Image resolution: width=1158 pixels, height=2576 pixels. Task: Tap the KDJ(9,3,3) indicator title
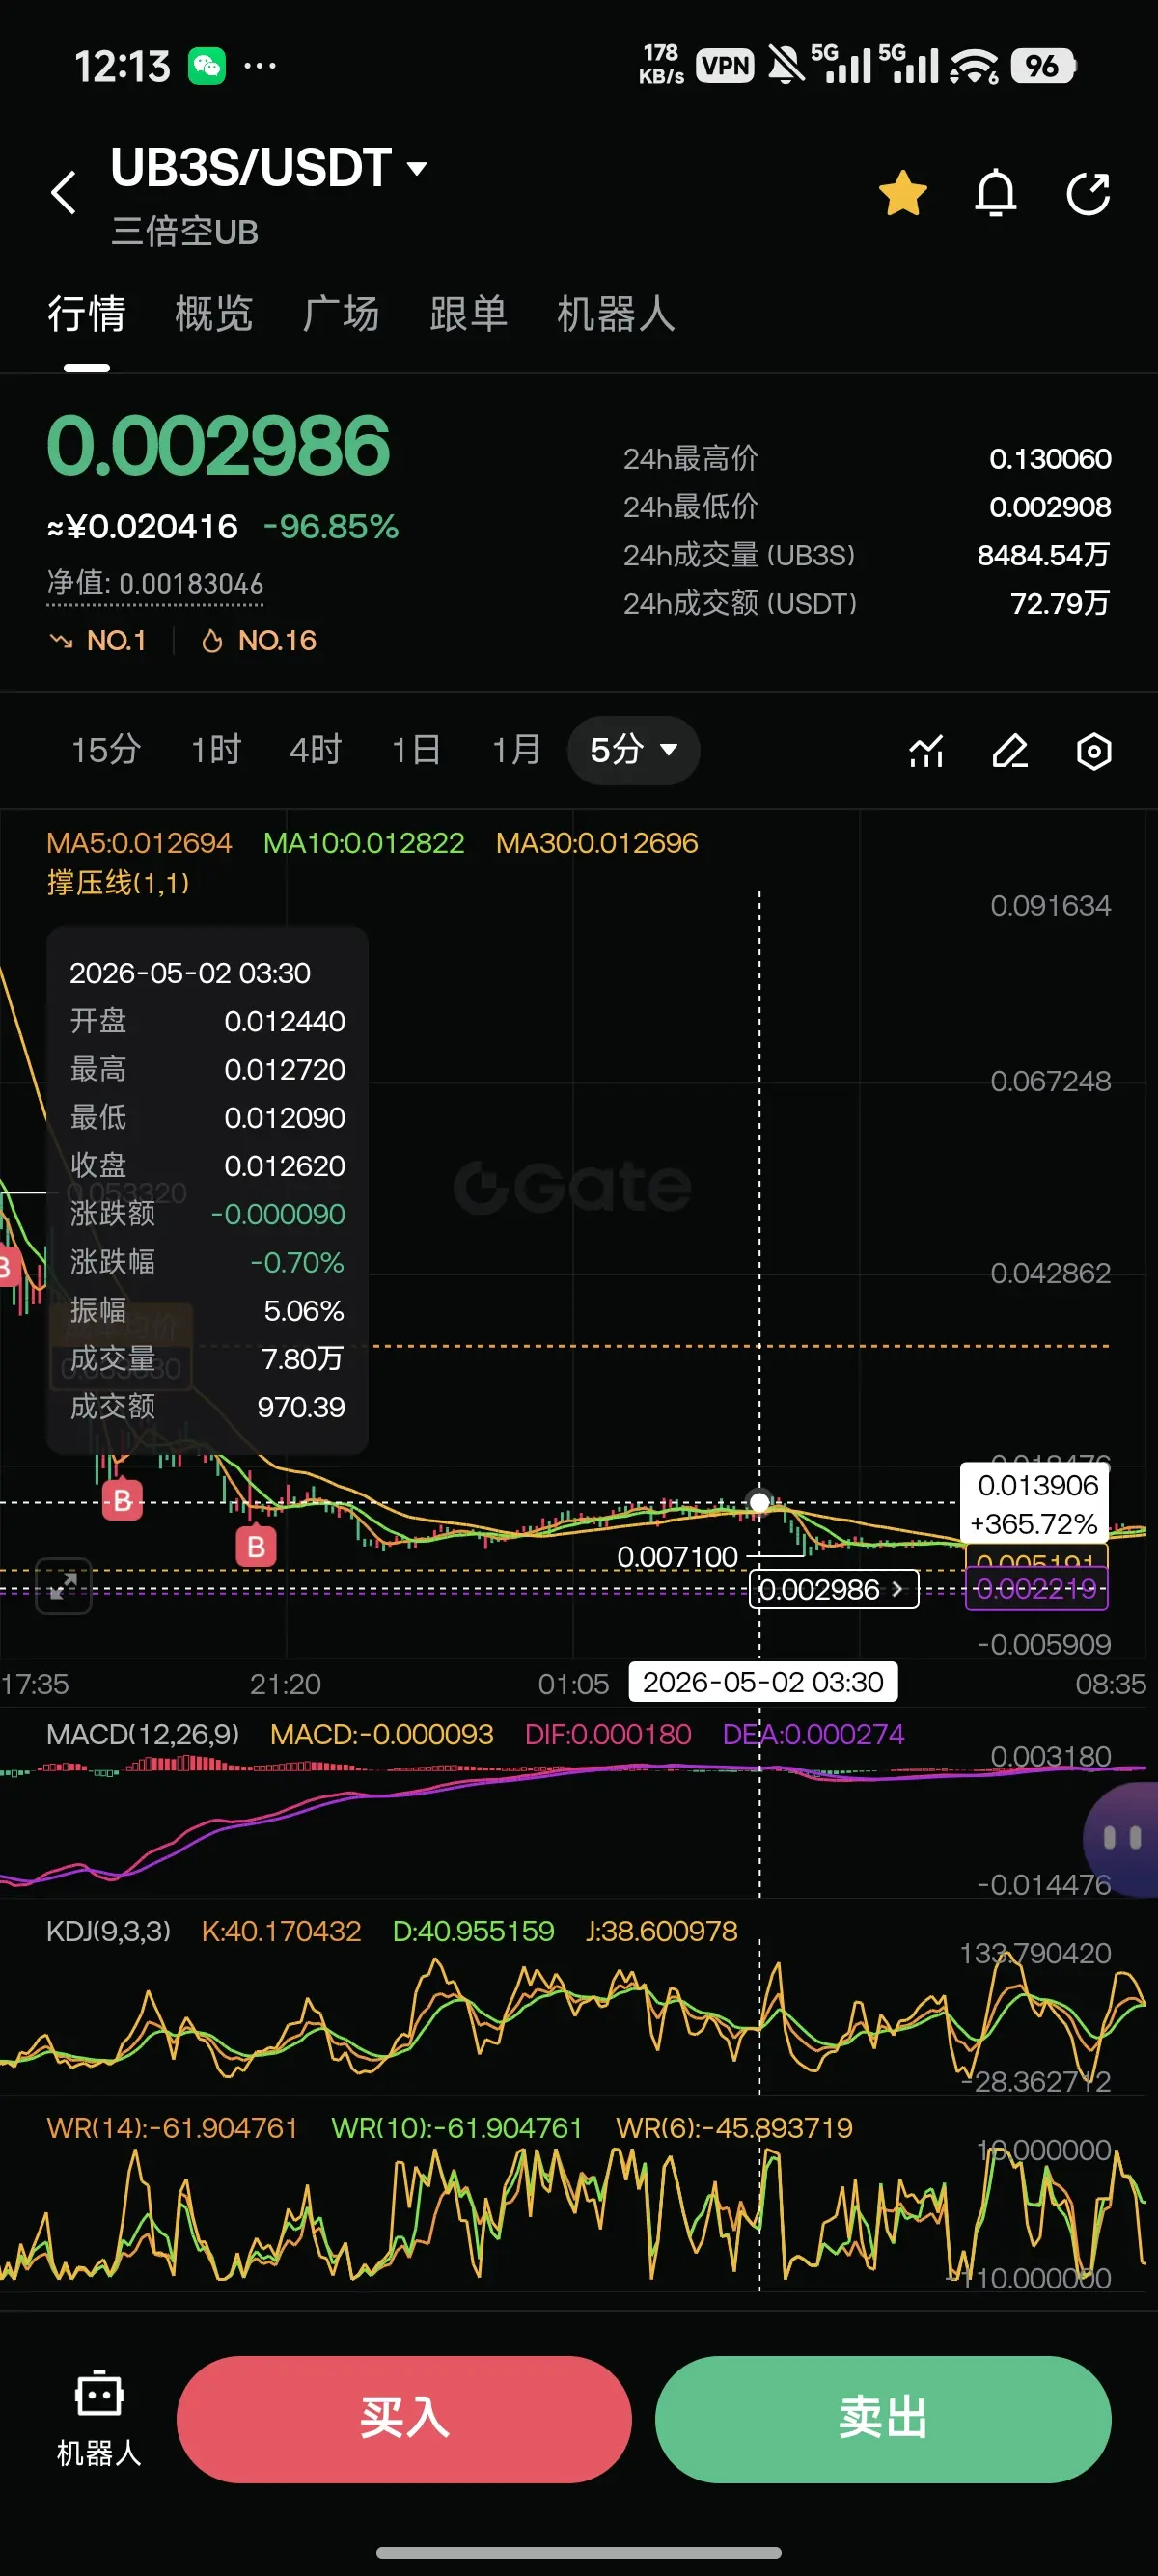(x=109, y=1931)
